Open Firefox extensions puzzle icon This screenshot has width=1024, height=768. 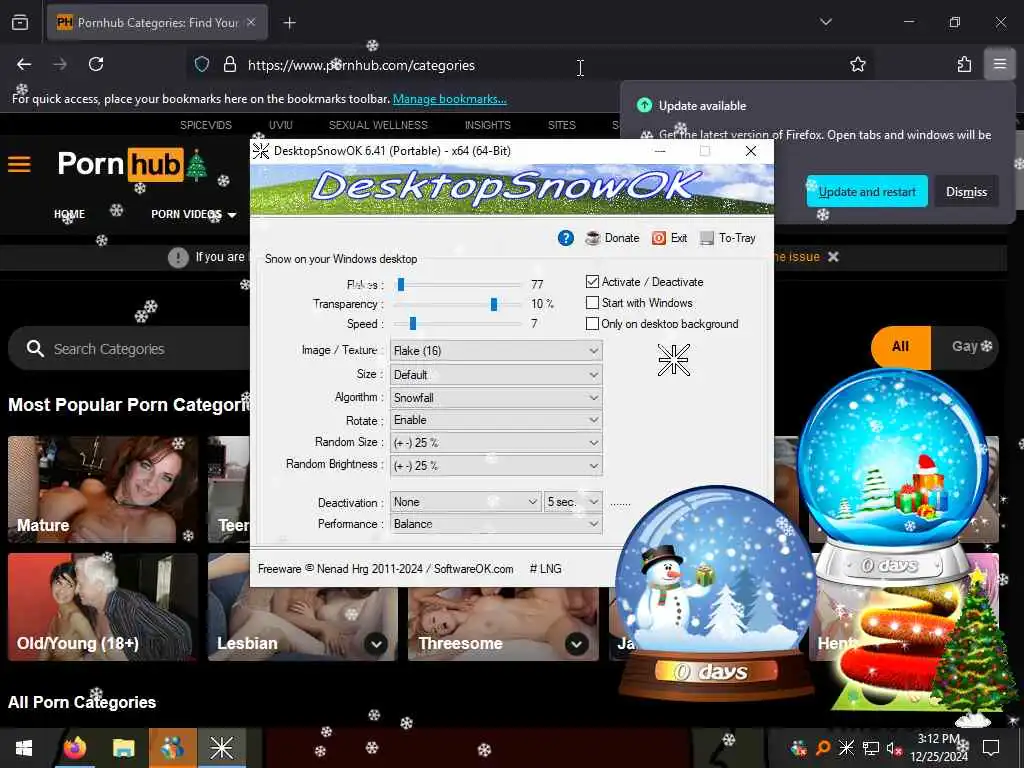[964, 64]
